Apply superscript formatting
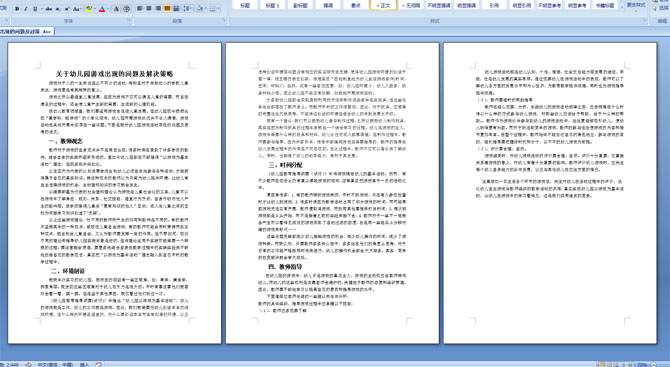The image size is (670, 367). click(x=67, y=9)
